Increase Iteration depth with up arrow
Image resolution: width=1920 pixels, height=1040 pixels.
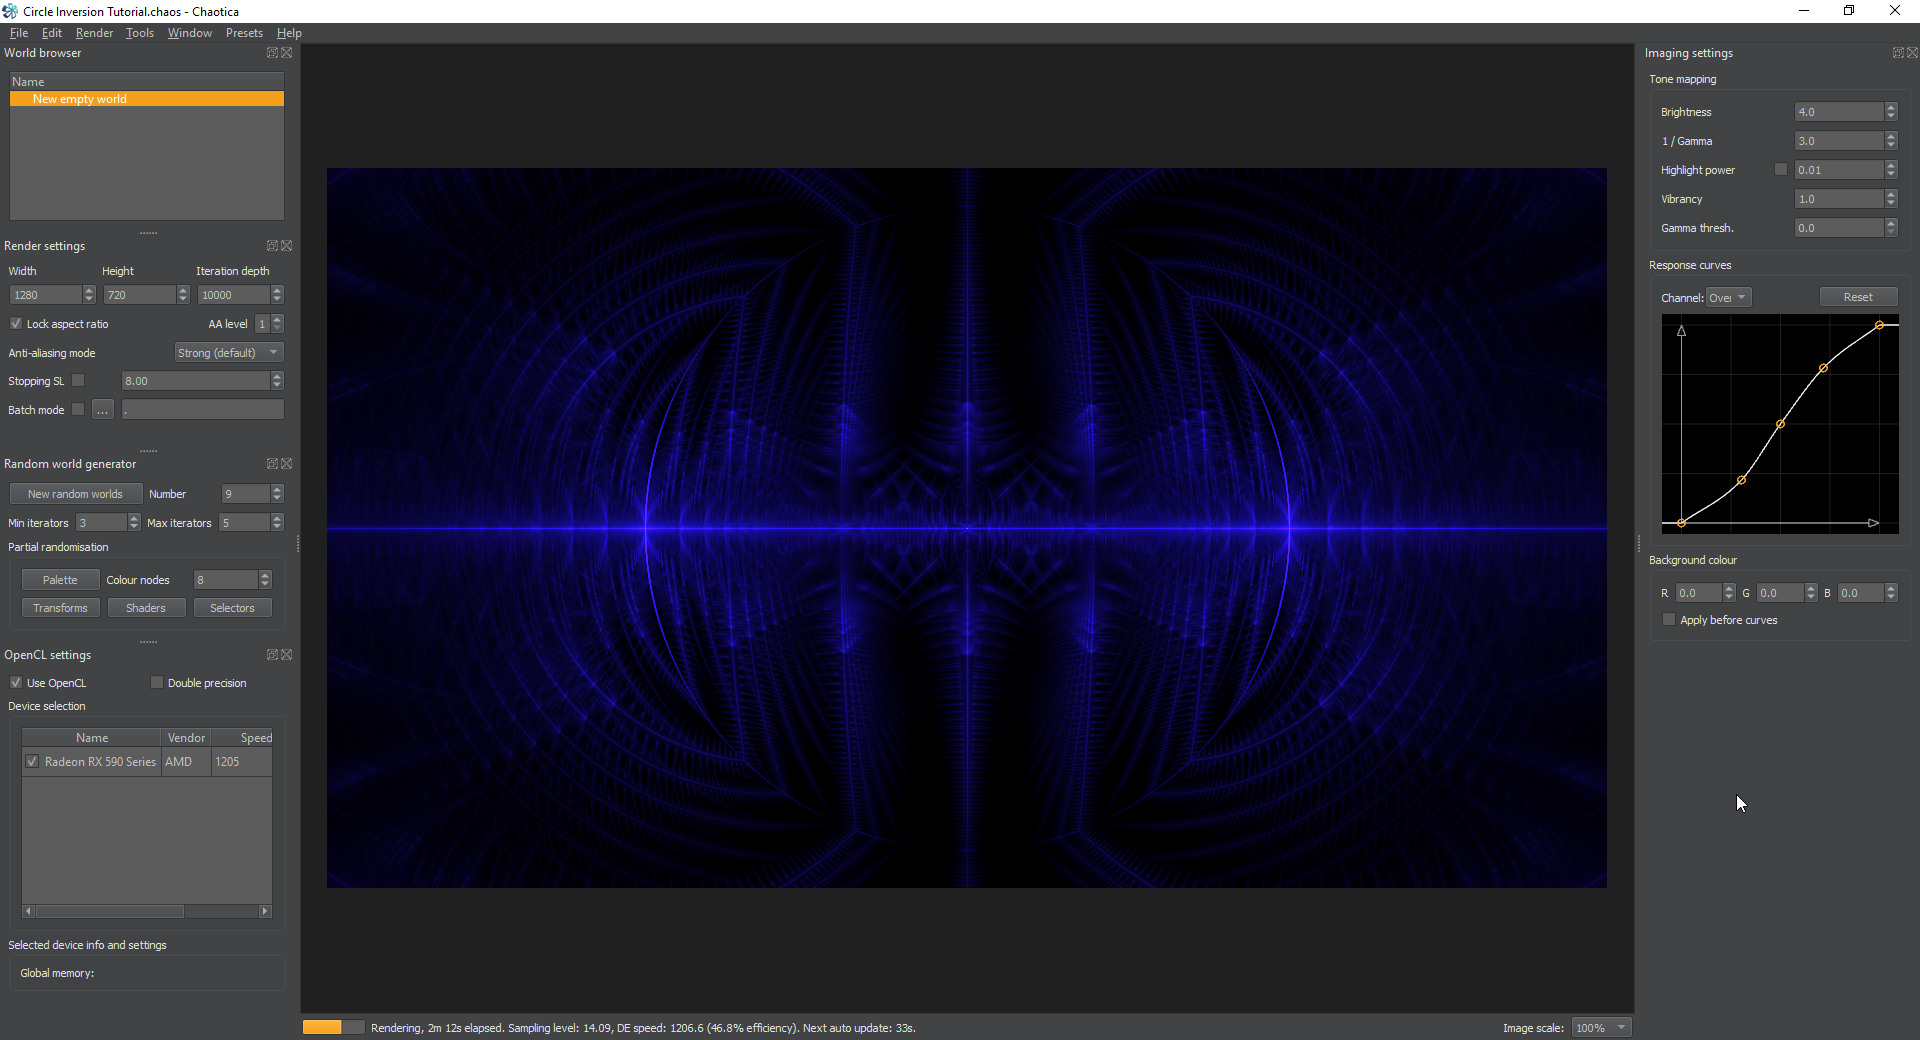pyautogui.click(x=277, y=290)
